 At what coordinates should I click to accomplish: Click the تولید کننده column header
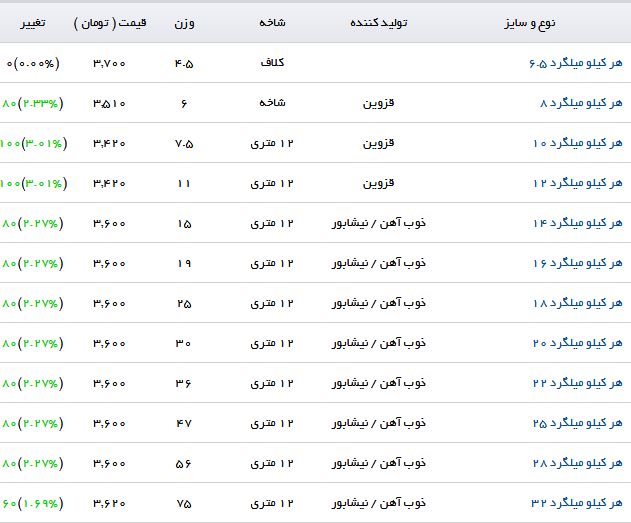click(379, 23)
